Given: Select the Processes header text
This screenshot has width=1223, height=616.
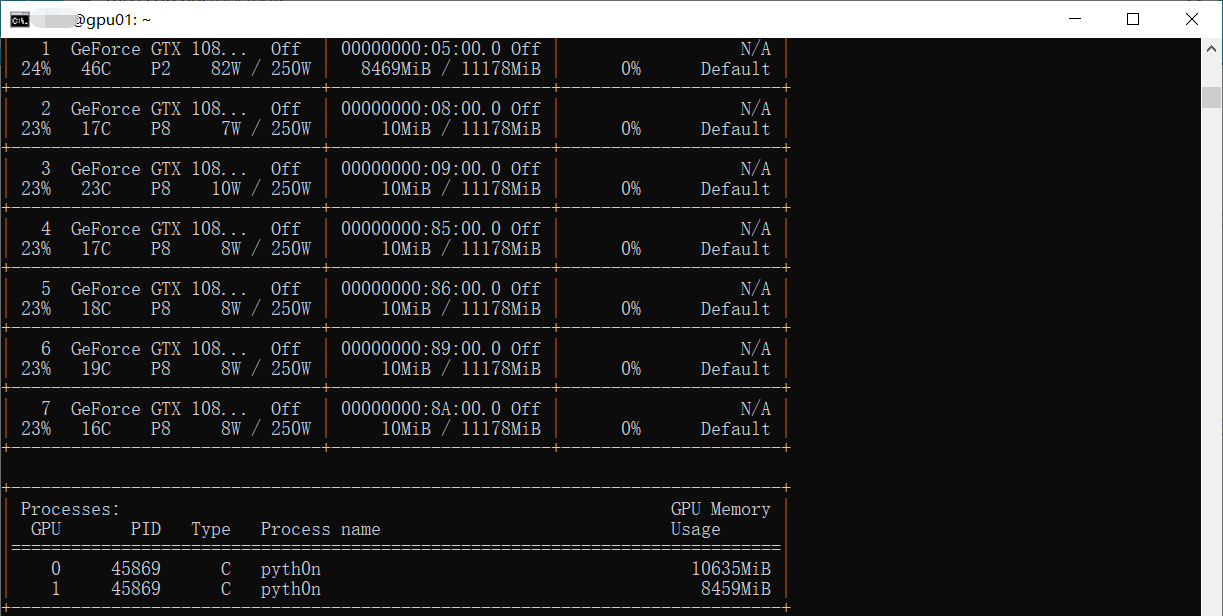Looking at the screenshot, I should click(x=68, y=508).
